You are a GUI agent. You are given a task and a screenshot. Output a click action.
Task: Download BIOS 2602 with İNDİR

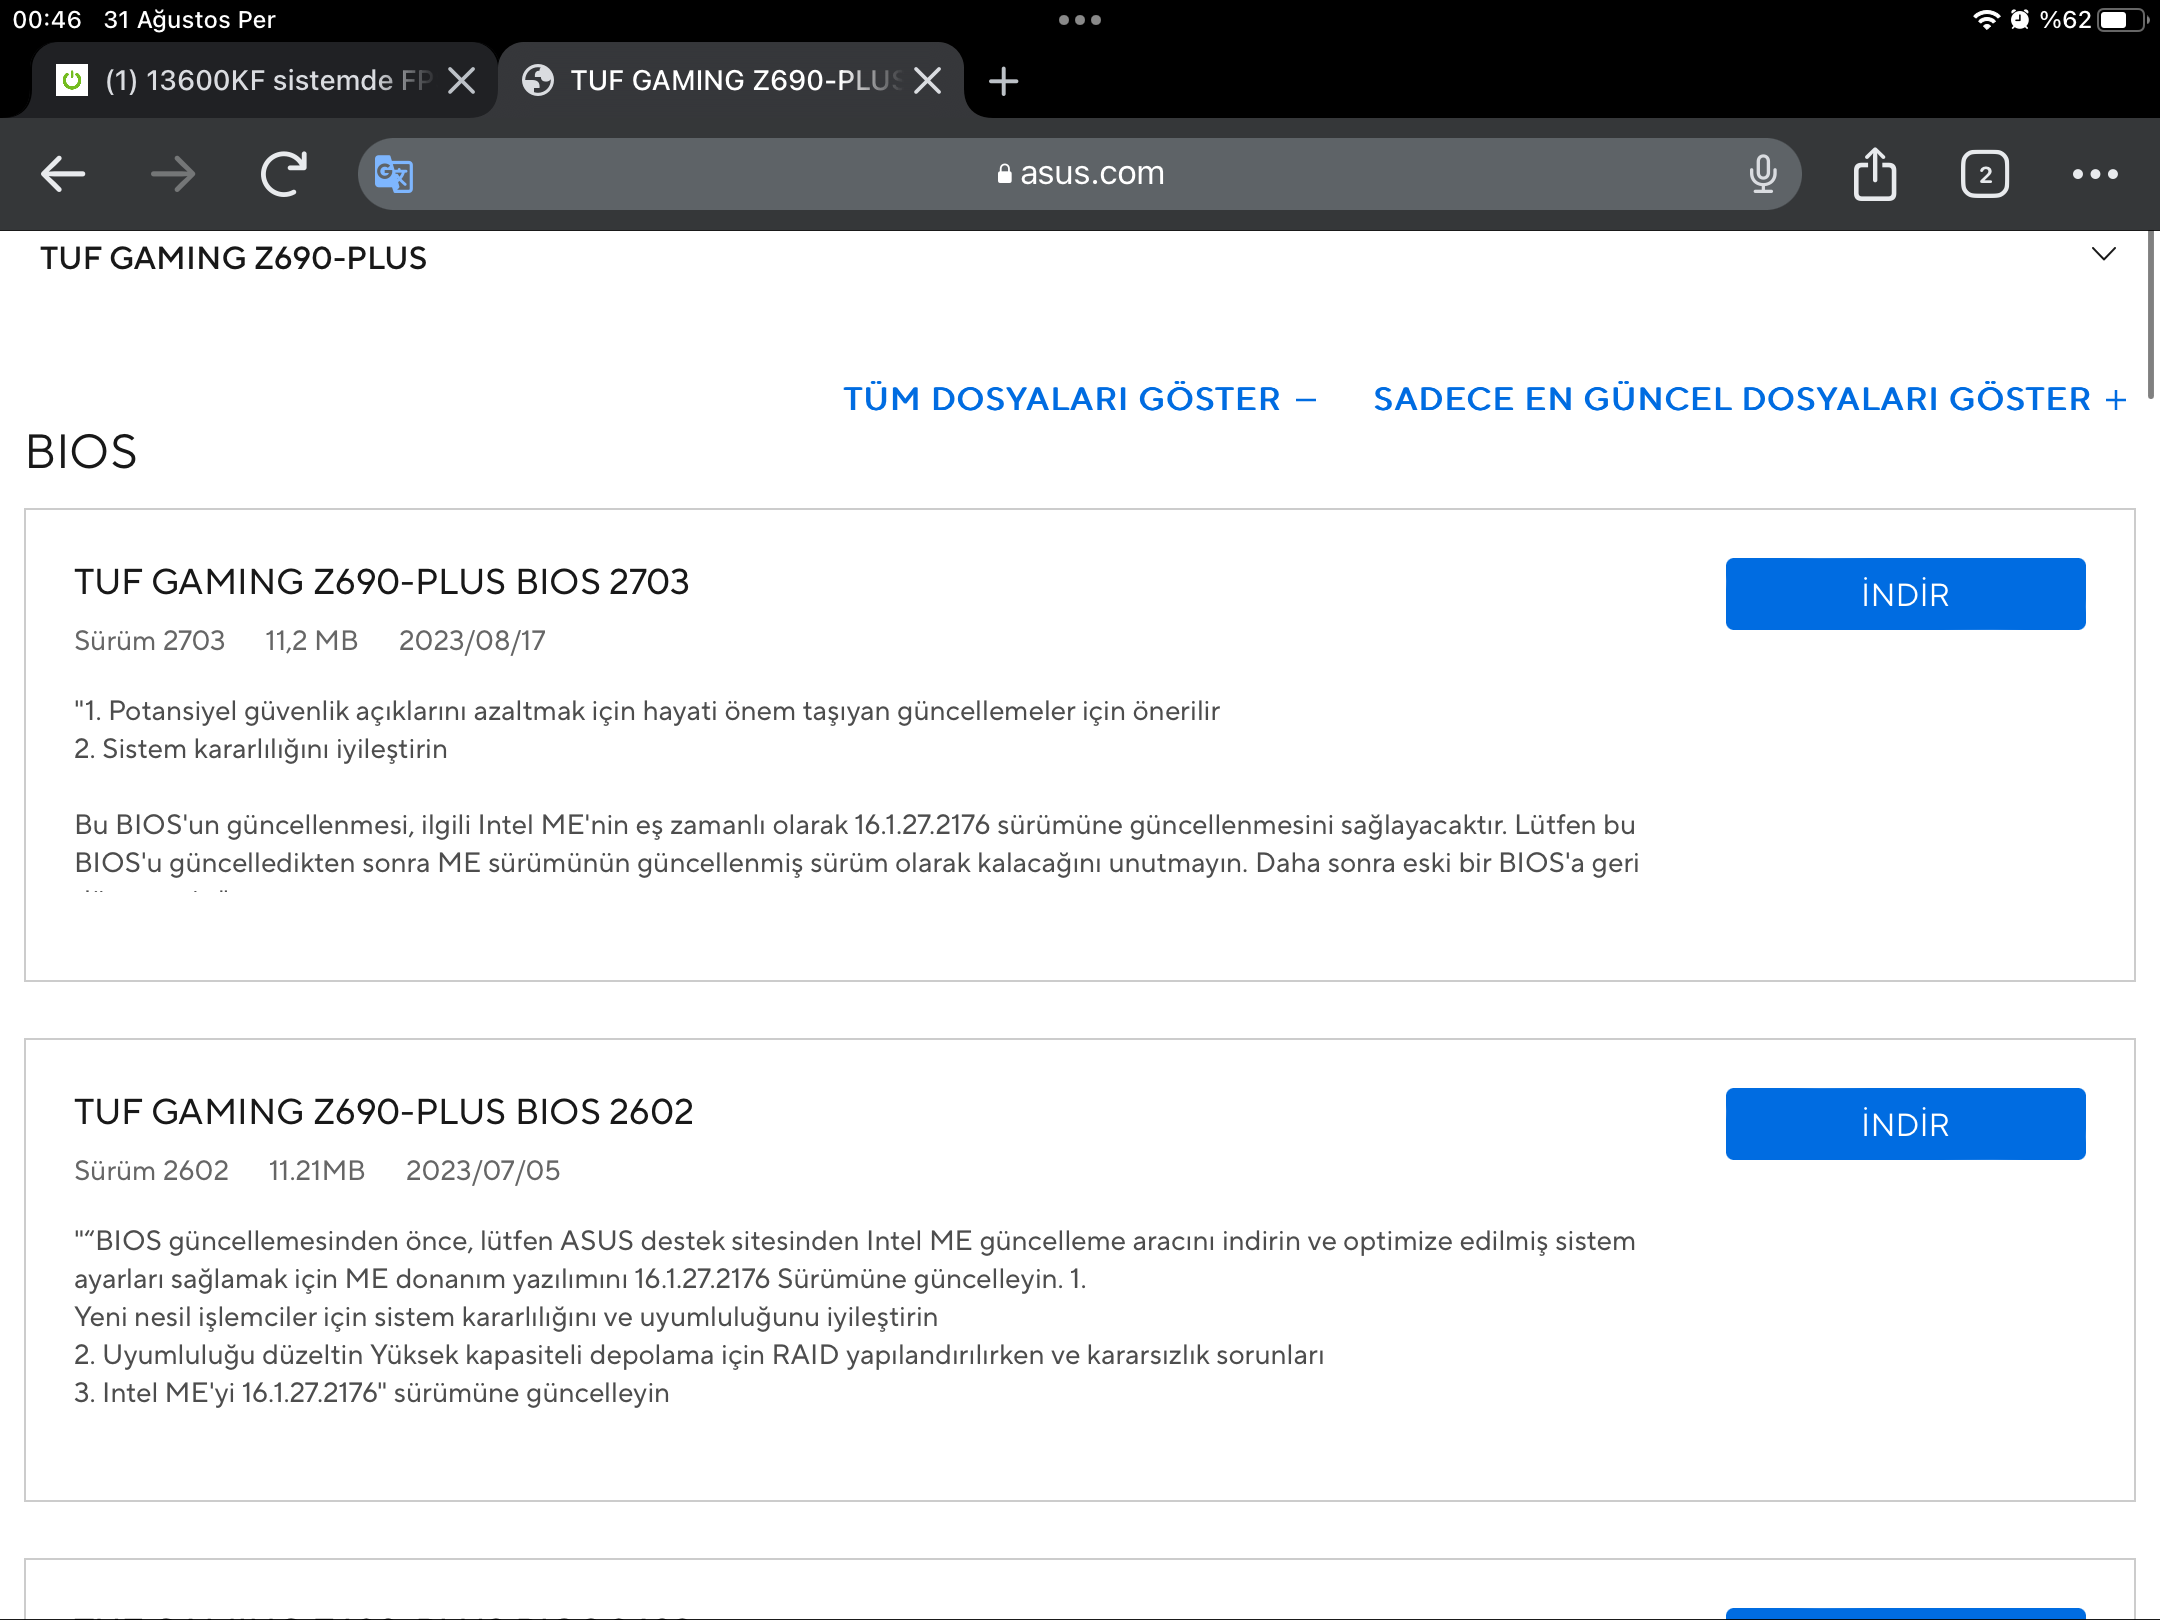pyautogui.click(x=1905, y=1124)
